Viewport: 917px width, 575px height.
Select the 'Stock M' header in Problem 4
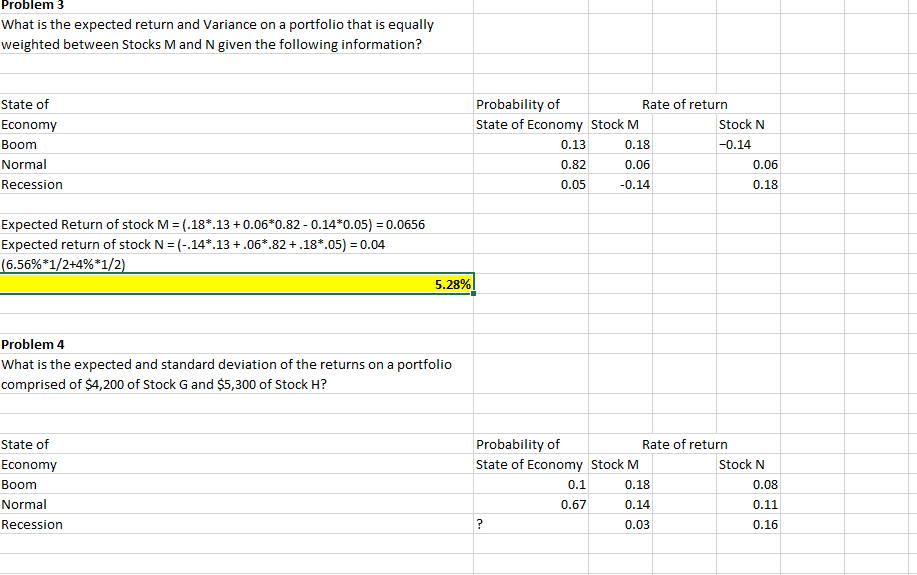[x=615, y=464]
